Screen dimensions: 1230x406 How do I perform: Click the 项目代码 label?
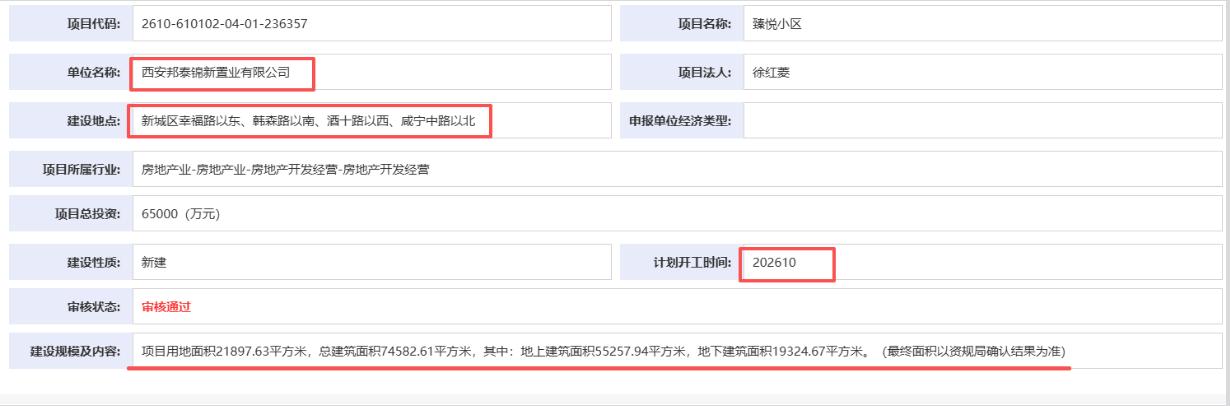(x=92, y=24)
